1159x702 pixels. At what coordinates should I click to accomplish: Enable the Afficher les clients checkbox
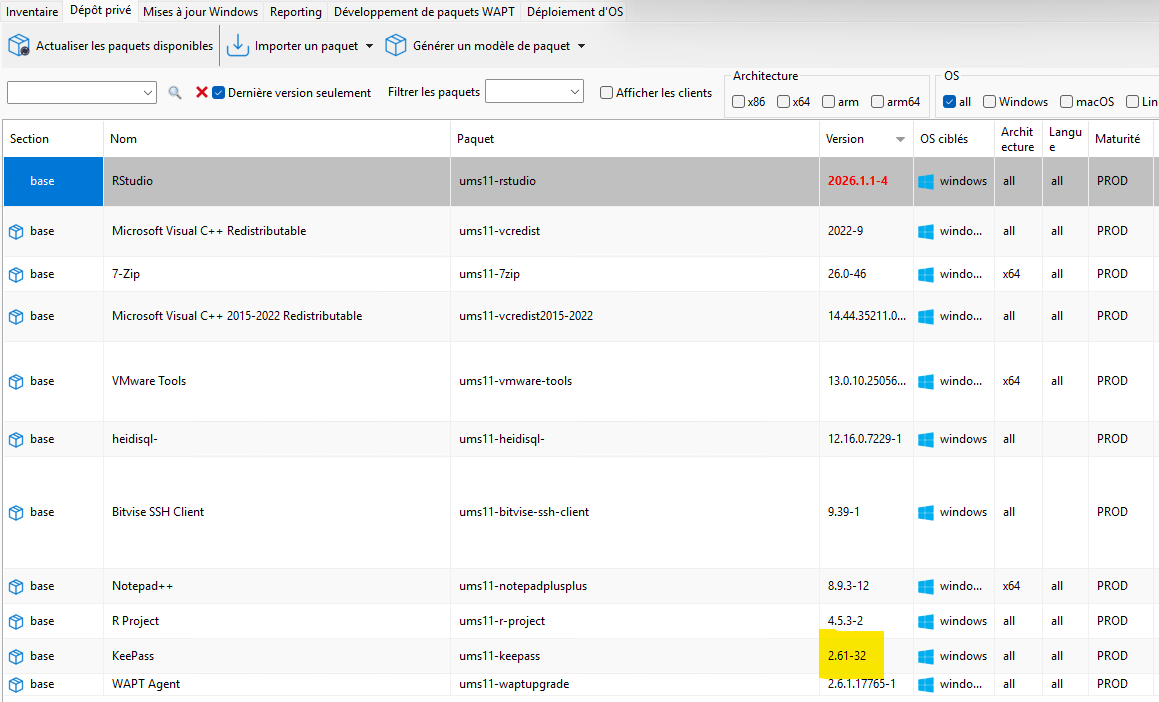607,93
